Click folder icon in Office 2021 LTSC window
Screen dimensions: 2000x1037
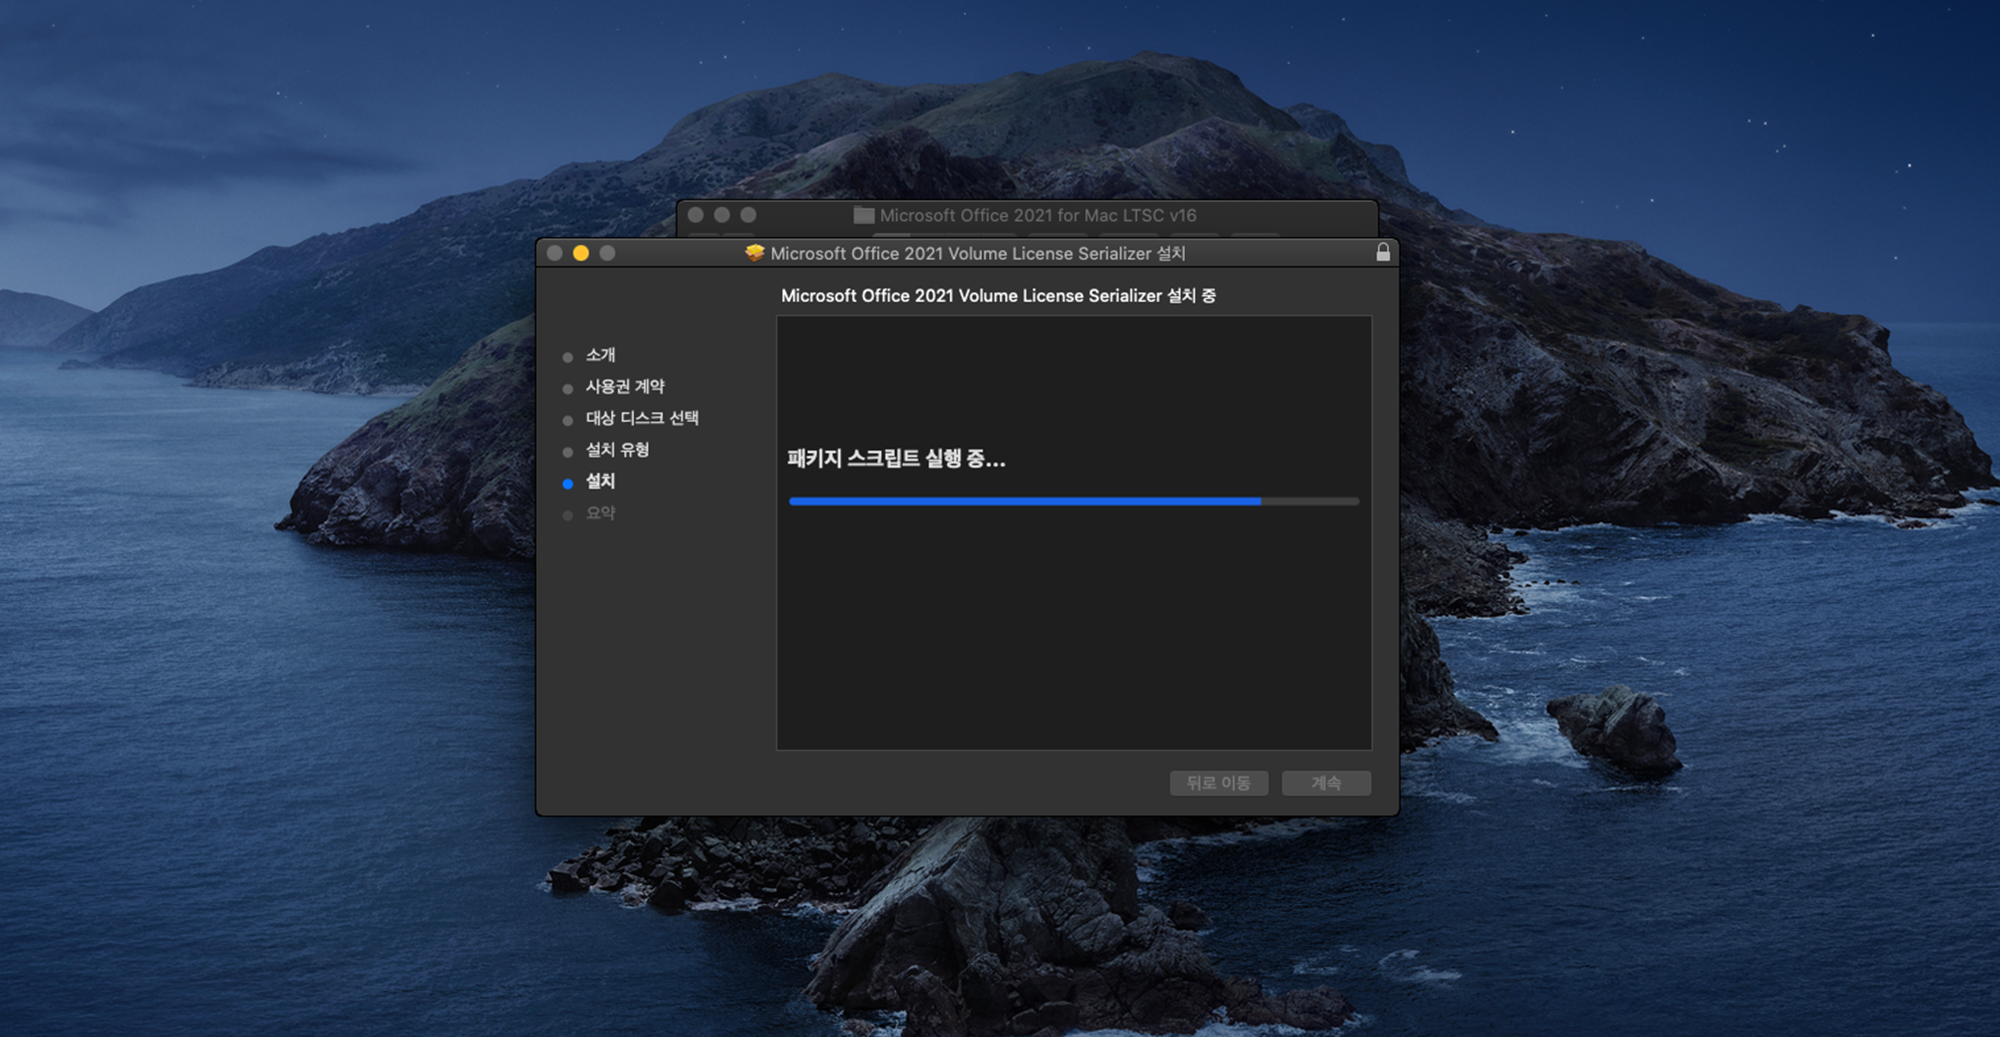(x=864, y=215)
